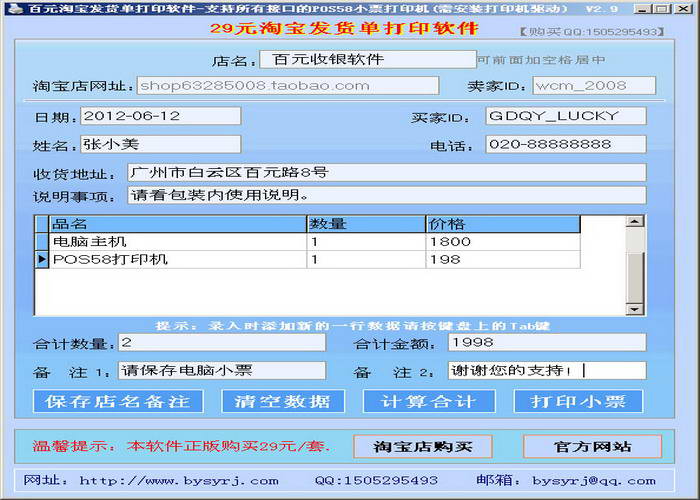
Task: Click the 品名 column header
Action: 178,224
